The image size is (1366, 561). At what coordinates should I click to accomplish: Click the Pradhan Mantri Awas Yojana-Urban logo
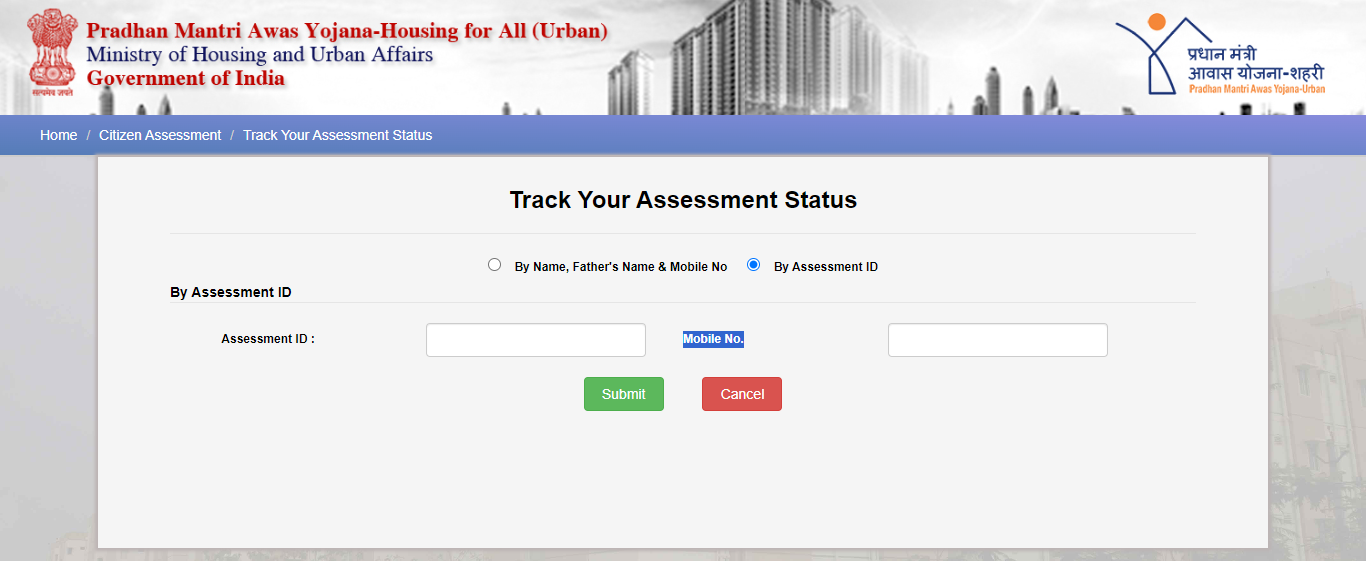click(x=1220, y=55)
